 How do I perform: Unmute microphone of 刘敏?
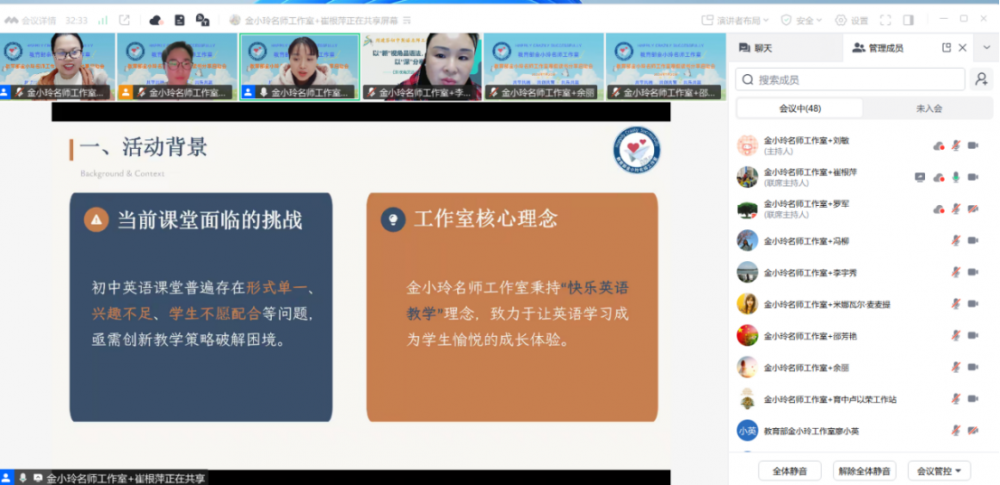pyautogui.click(x=955, y=146)
